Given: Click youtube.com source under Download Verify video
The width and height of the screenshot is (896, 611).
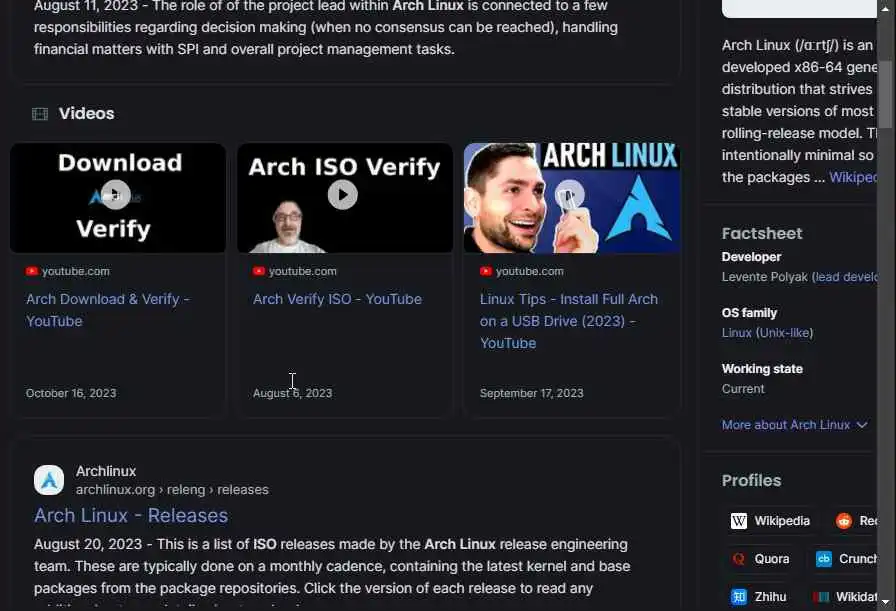Looking at the screenshot, I should click(x=75, y=271).
